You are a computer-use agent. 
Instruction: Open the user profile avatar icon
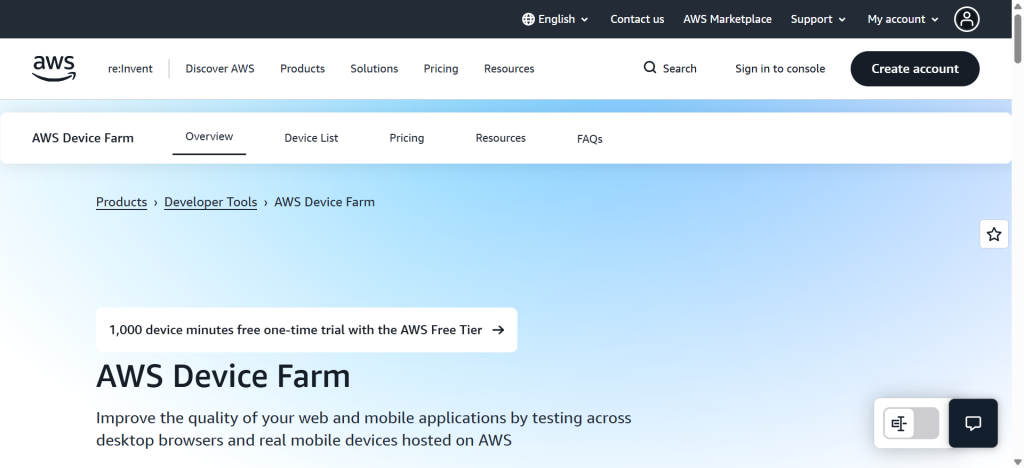[967, 19]
